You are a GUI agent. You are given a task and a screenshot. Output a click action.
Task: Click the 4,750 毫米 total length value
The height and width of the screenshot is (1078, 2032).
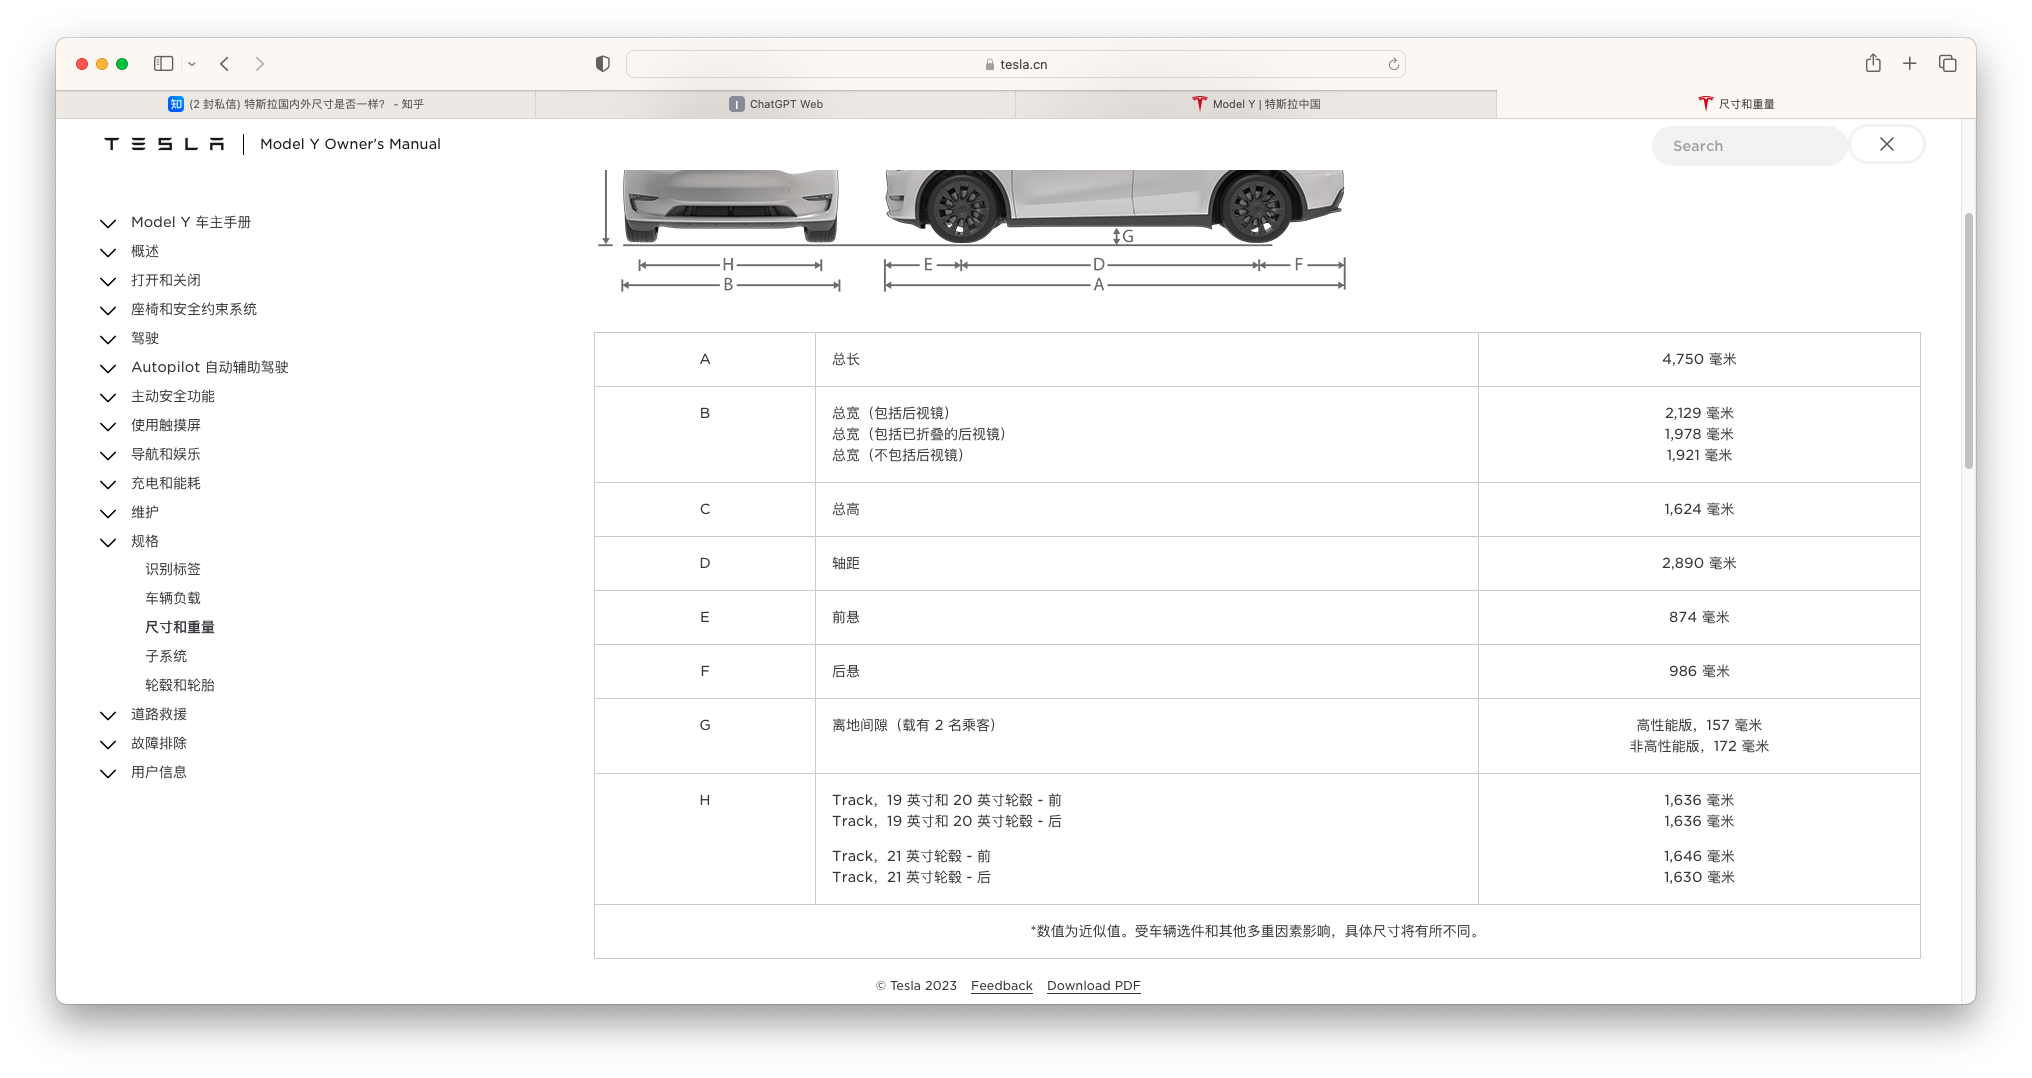click(1699, 359)
